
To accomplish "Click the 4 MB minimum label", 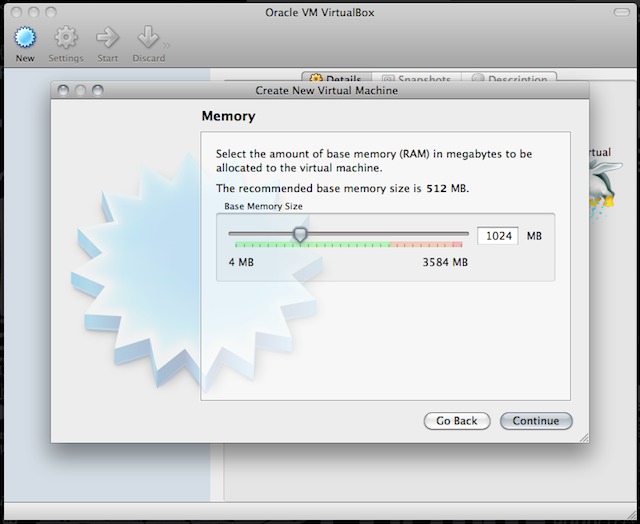I will click(241, 262).
